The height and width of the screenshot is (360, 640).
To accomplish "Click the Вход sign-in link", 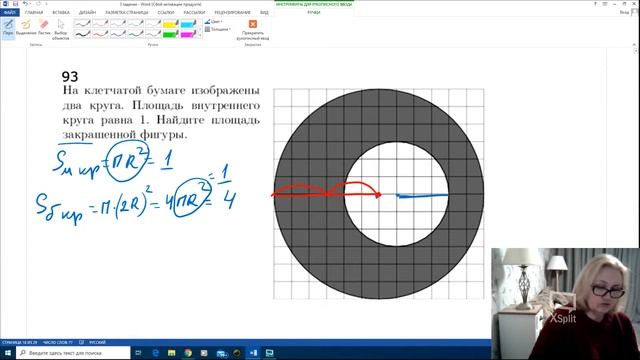I will tap(624, 13).
